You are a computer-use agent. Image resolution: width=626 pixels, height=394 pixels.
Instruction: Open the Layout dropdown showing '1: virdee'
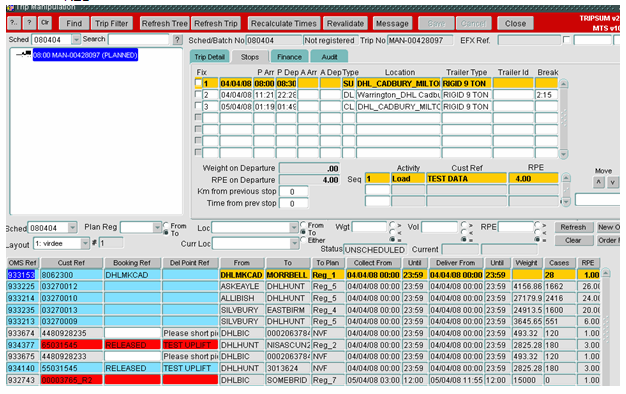(85, 243)
